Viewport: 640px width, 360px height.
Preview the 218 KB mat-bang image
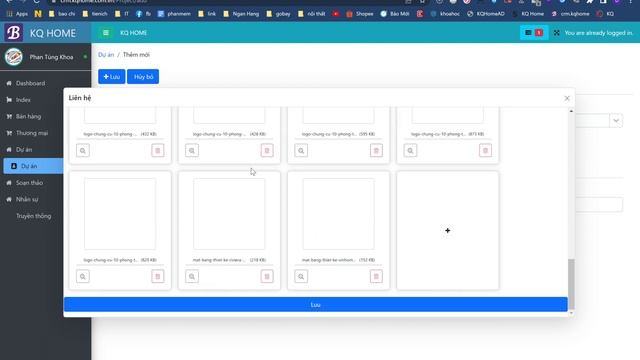click(x=192, y=276)
